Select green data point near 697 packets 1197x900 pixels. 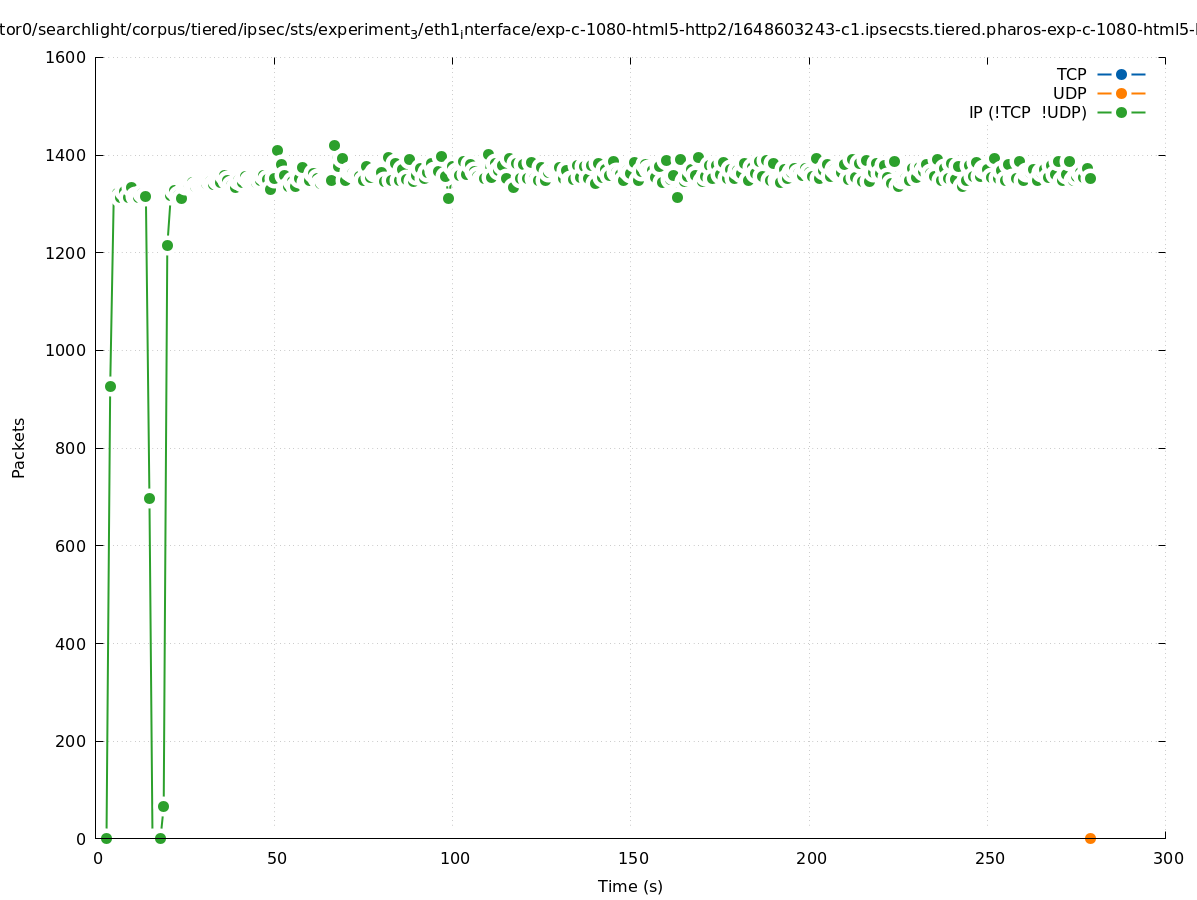[x=149, y=498]
